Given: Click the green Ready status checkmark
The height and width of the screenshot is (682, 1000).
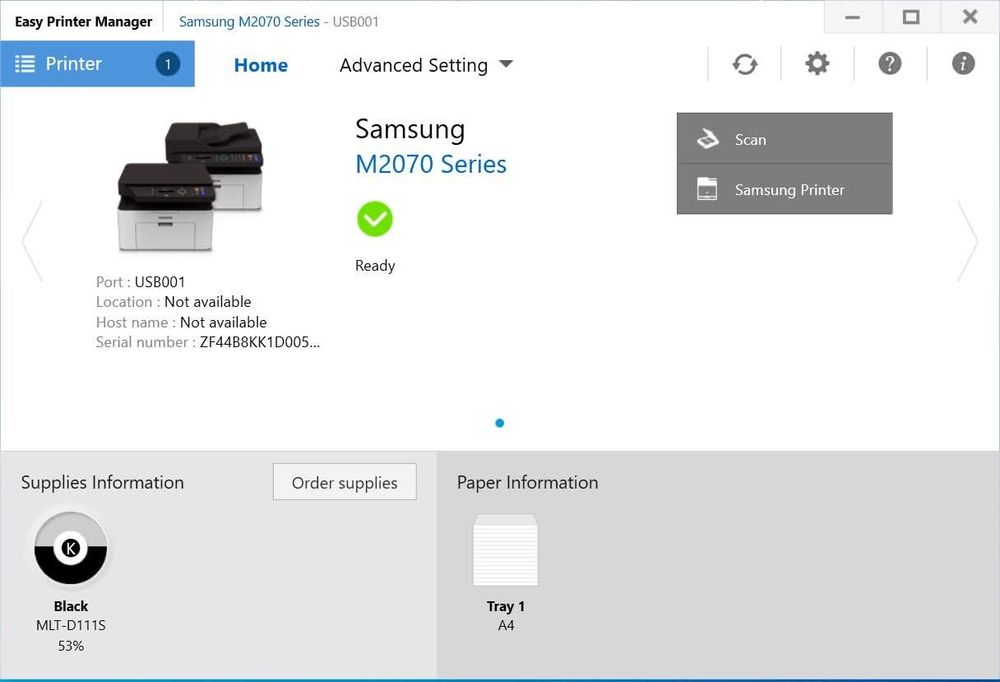Looking at the screenshot, I should click(x=375, y=219).
